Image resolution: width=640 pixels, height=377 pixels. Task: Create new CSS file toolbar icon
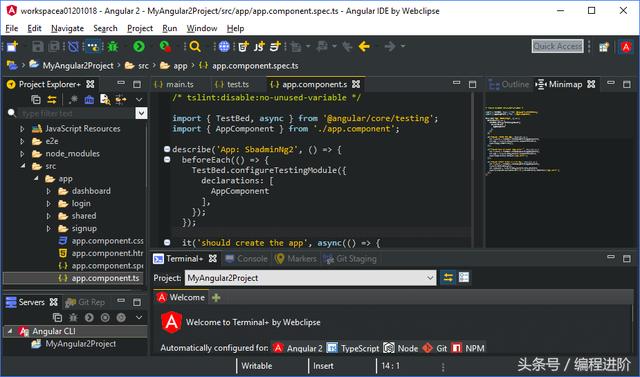[275, 47]
